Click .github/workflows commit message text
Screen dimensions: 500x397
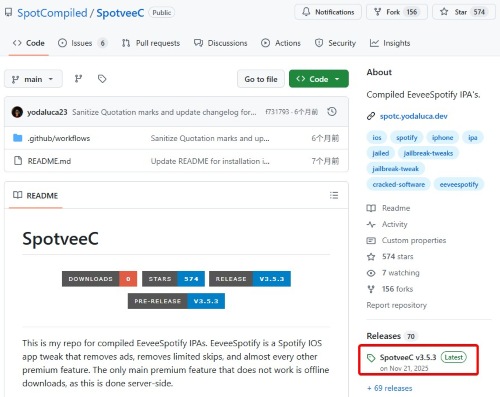210,138
